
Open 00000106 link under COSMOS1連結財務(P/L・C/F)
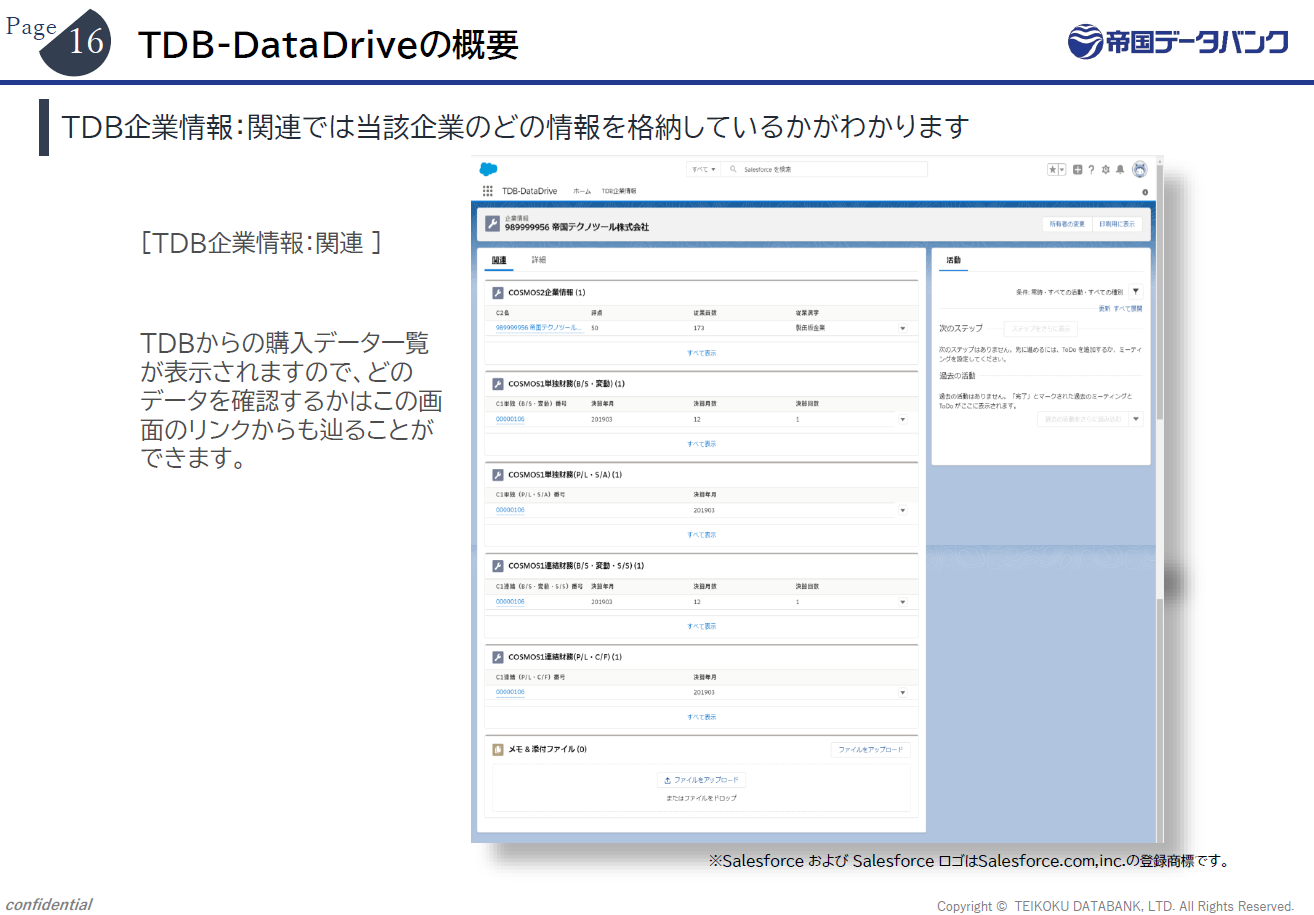[x=510, y=692]
